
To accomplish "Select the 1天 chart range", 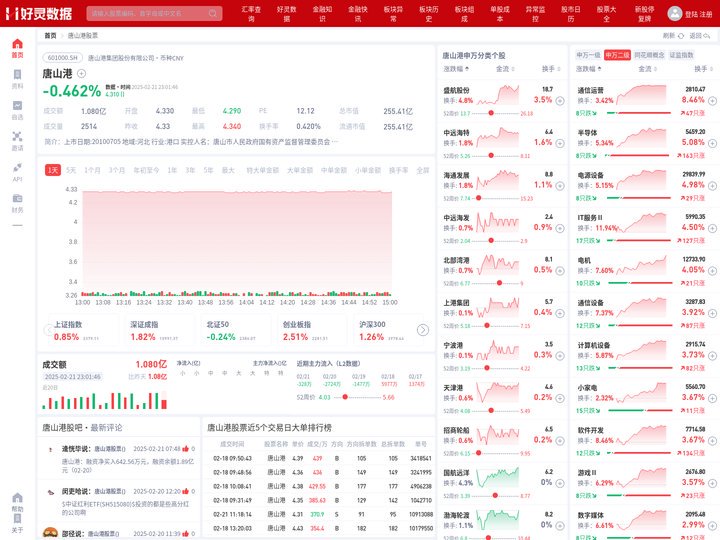I will 53,170.
